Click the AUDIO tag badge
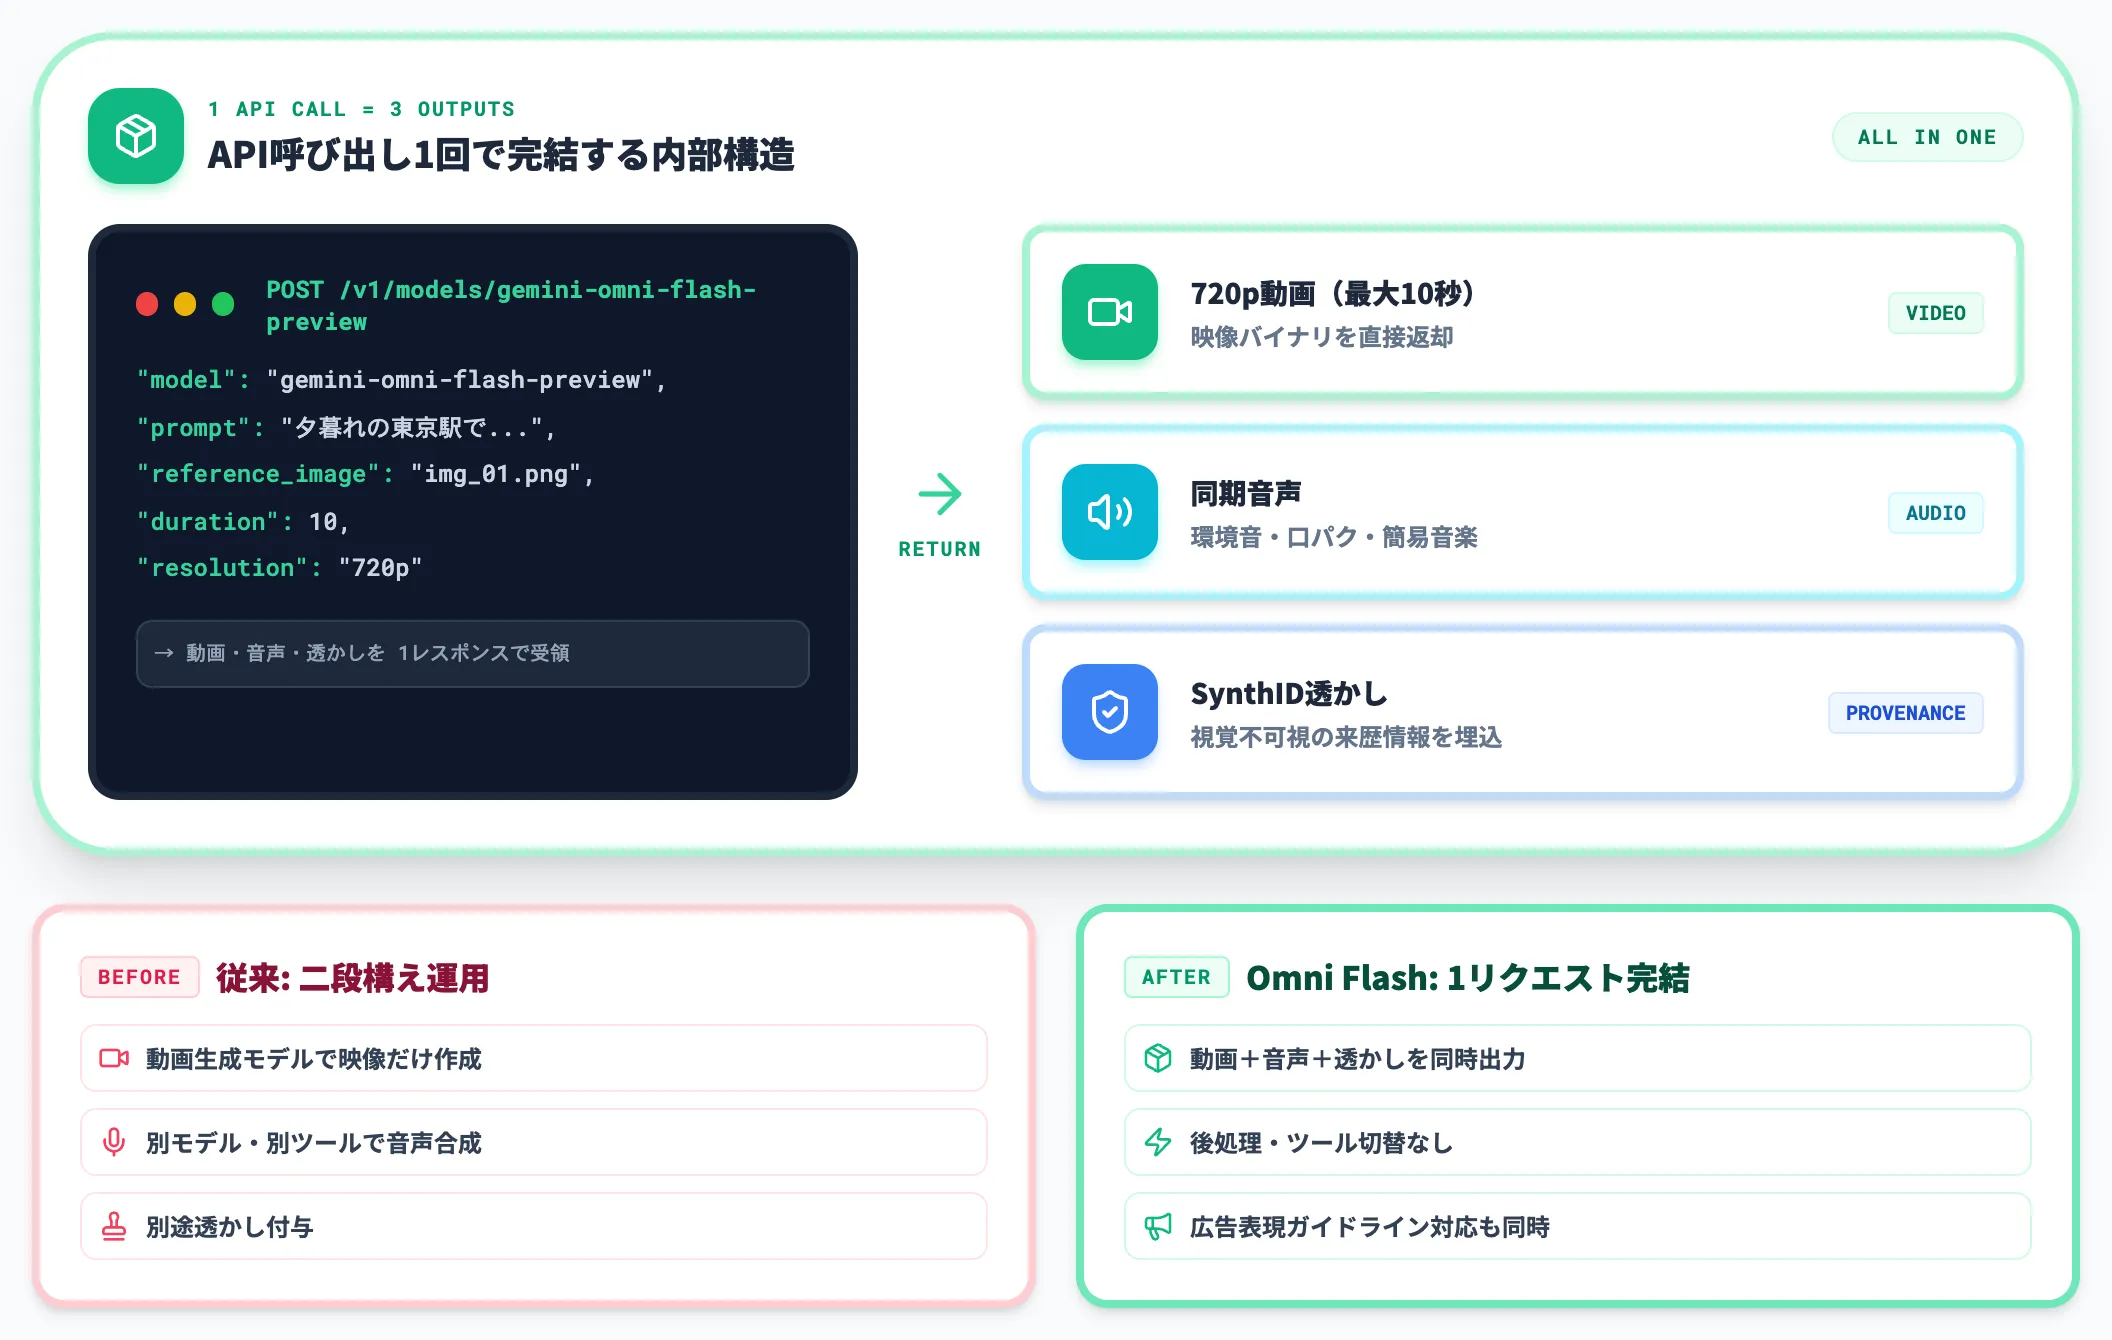The height and width of the screenshot is (1340, 2112). point(1936,513)
